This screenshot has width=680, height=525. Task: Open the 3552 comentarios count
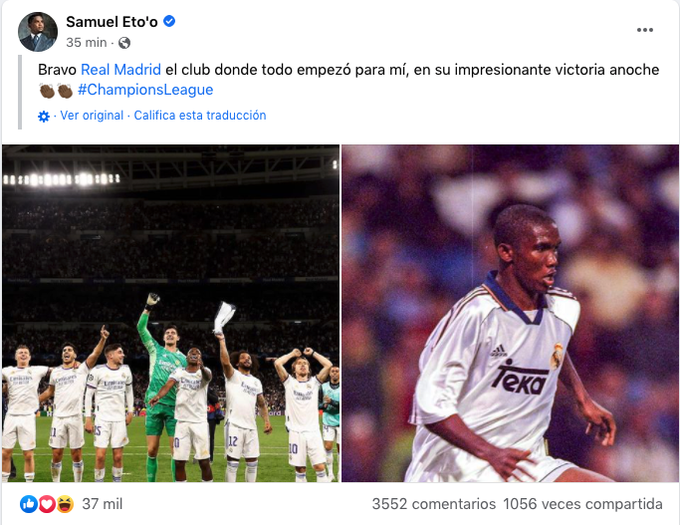coord(434,504)
